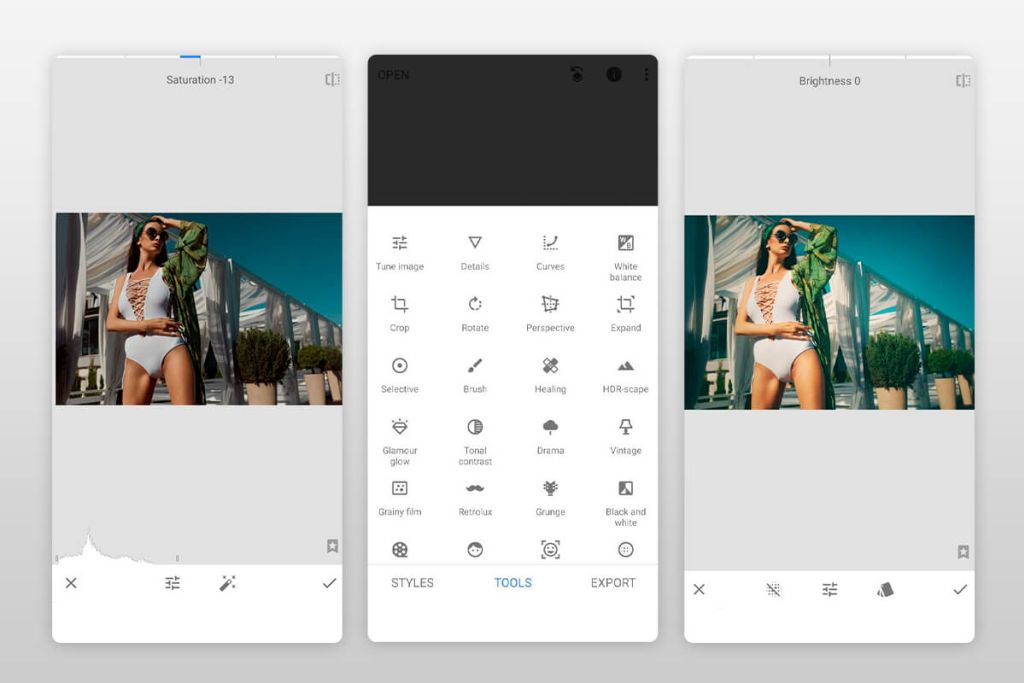Pick the Perspective tool
Viewport: 1024px width, 683px height.
(550, 304)
